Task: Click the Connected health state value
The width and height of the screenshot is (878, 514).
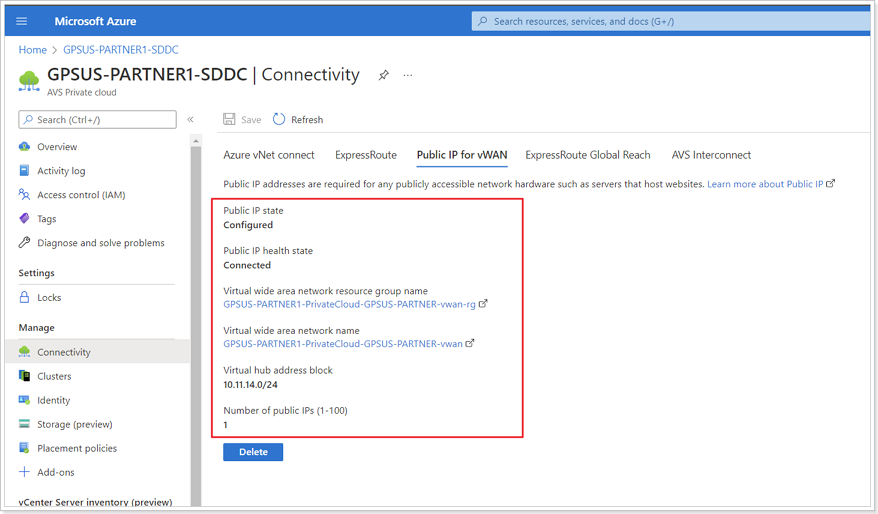Action: click(247, 265)
